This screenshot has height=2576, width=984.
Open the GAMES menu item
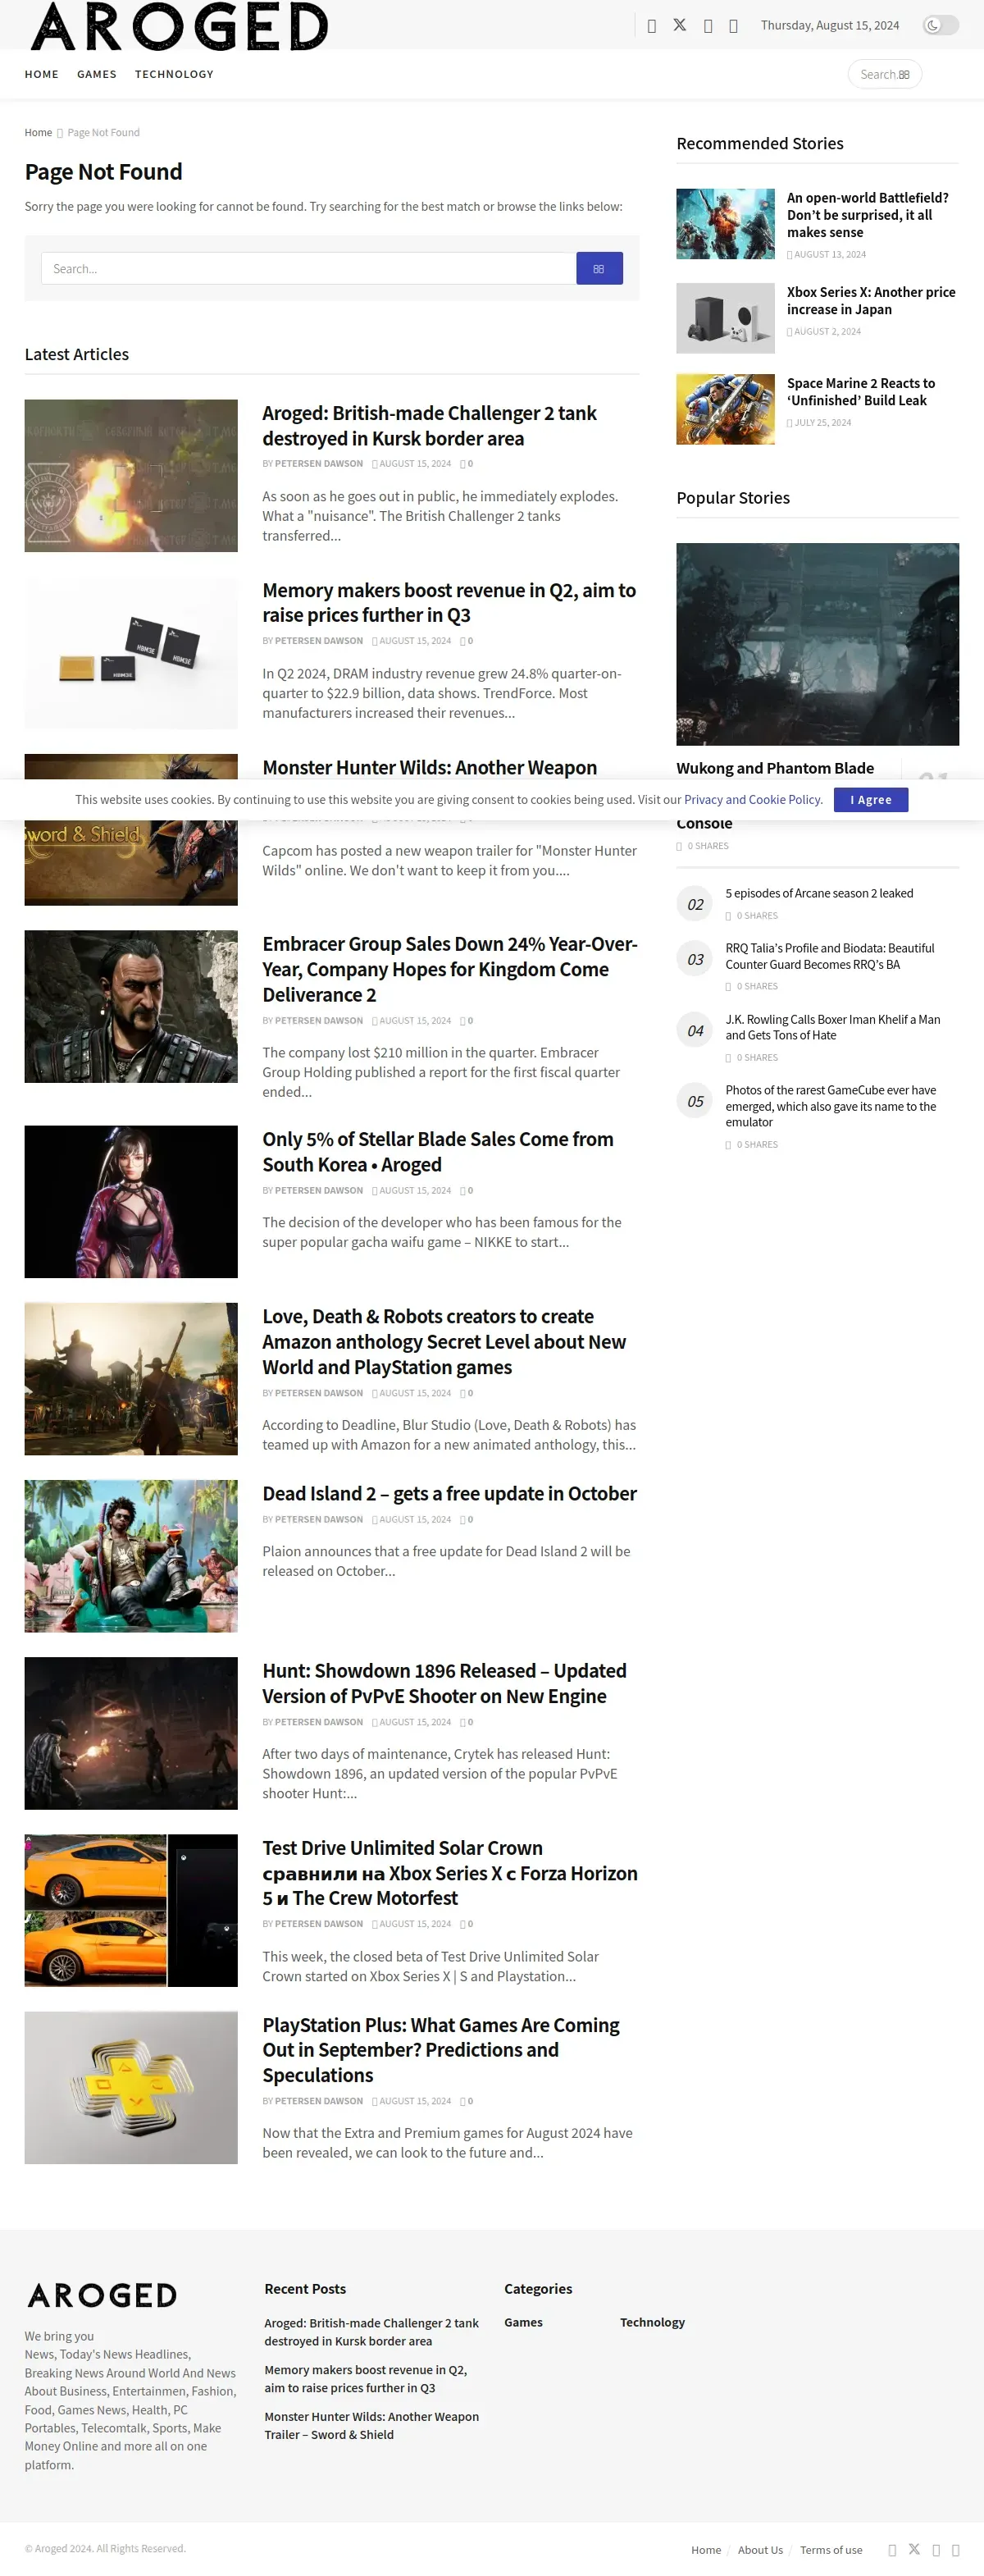(97, 74)
